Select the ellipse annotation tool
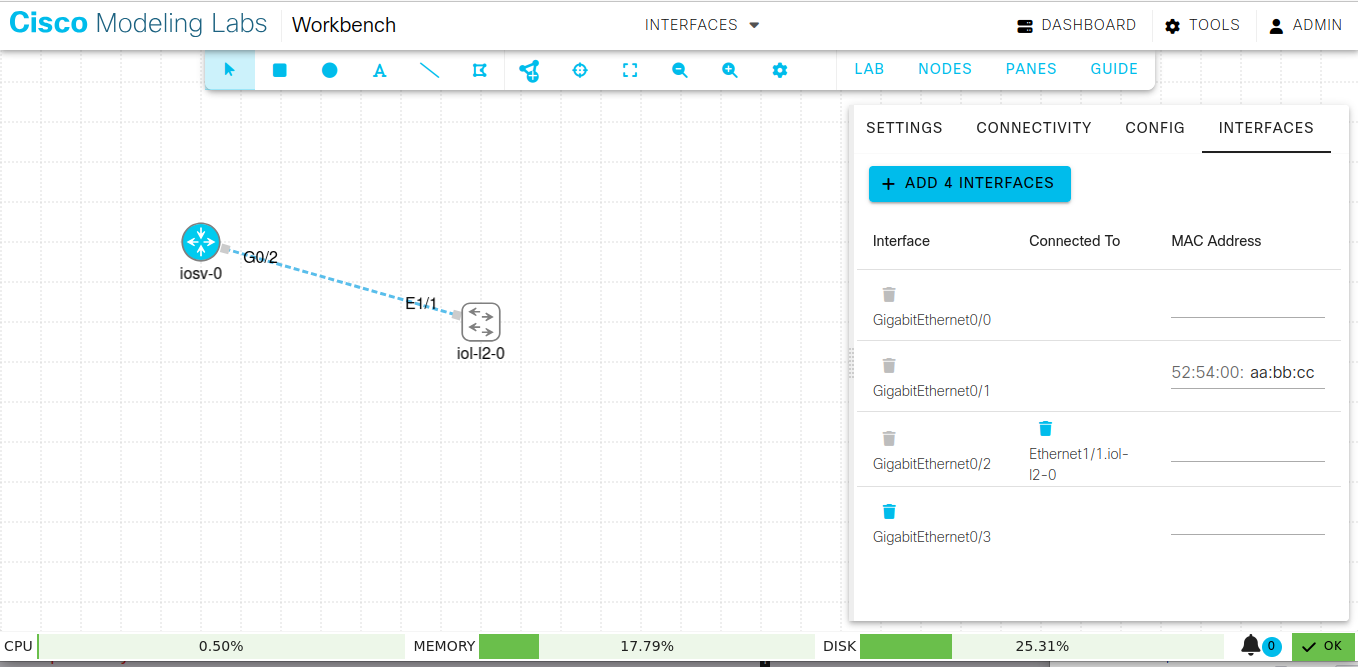This screenshot has height=667, width=1358. pyautogui.click(x=329, y=70)
